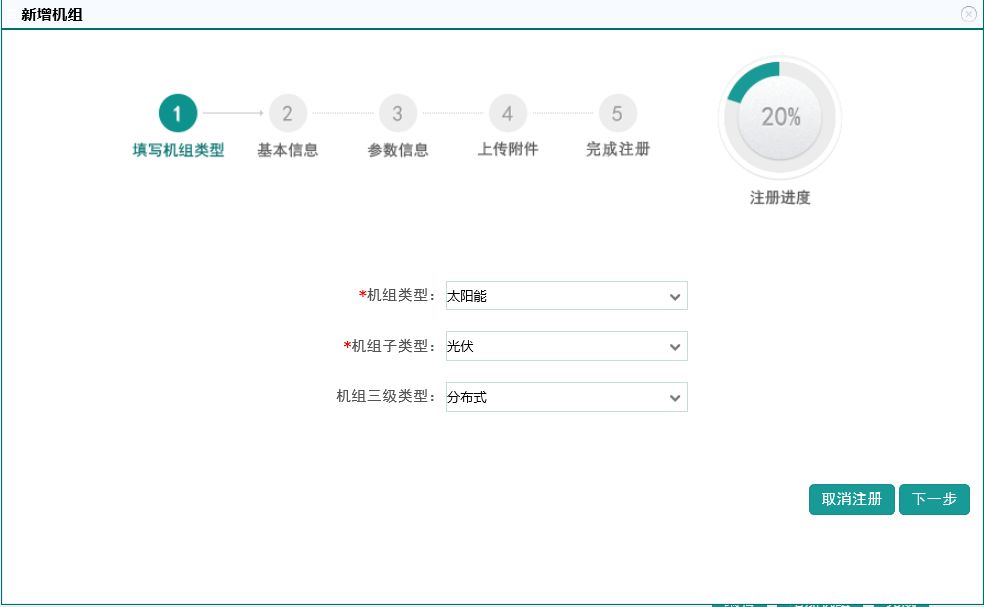Select the 填写机组类型 step label
The height and width of the screenshot is (607, 984).
(178, 150)
